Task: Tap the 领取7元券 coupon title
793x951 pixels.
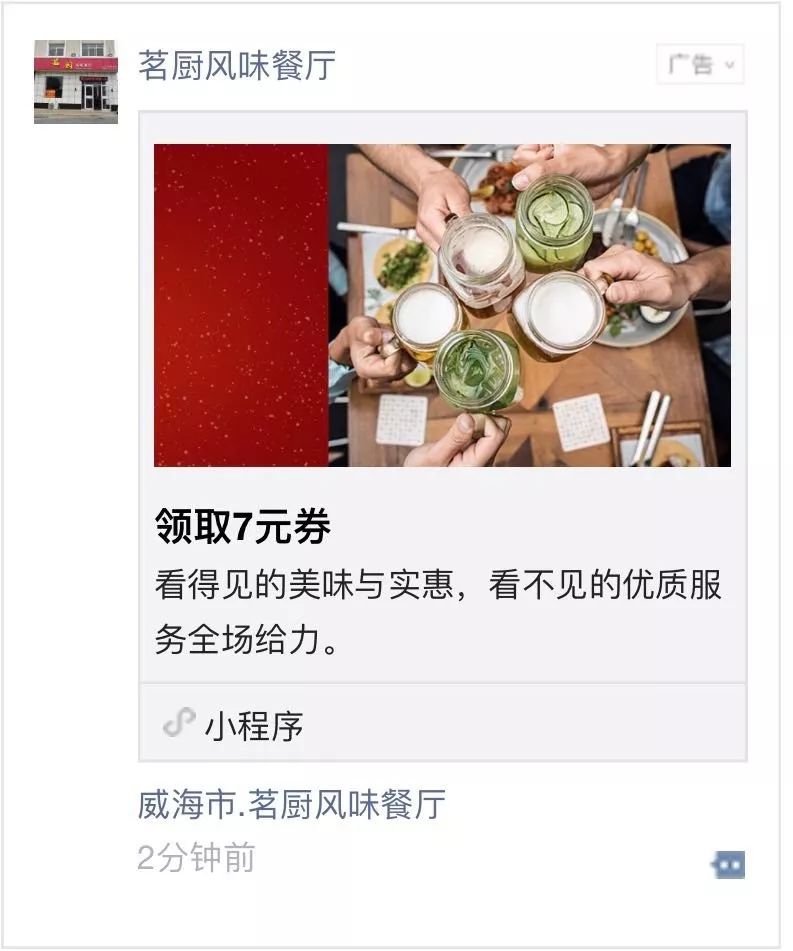Action: [x=243, y=526]
